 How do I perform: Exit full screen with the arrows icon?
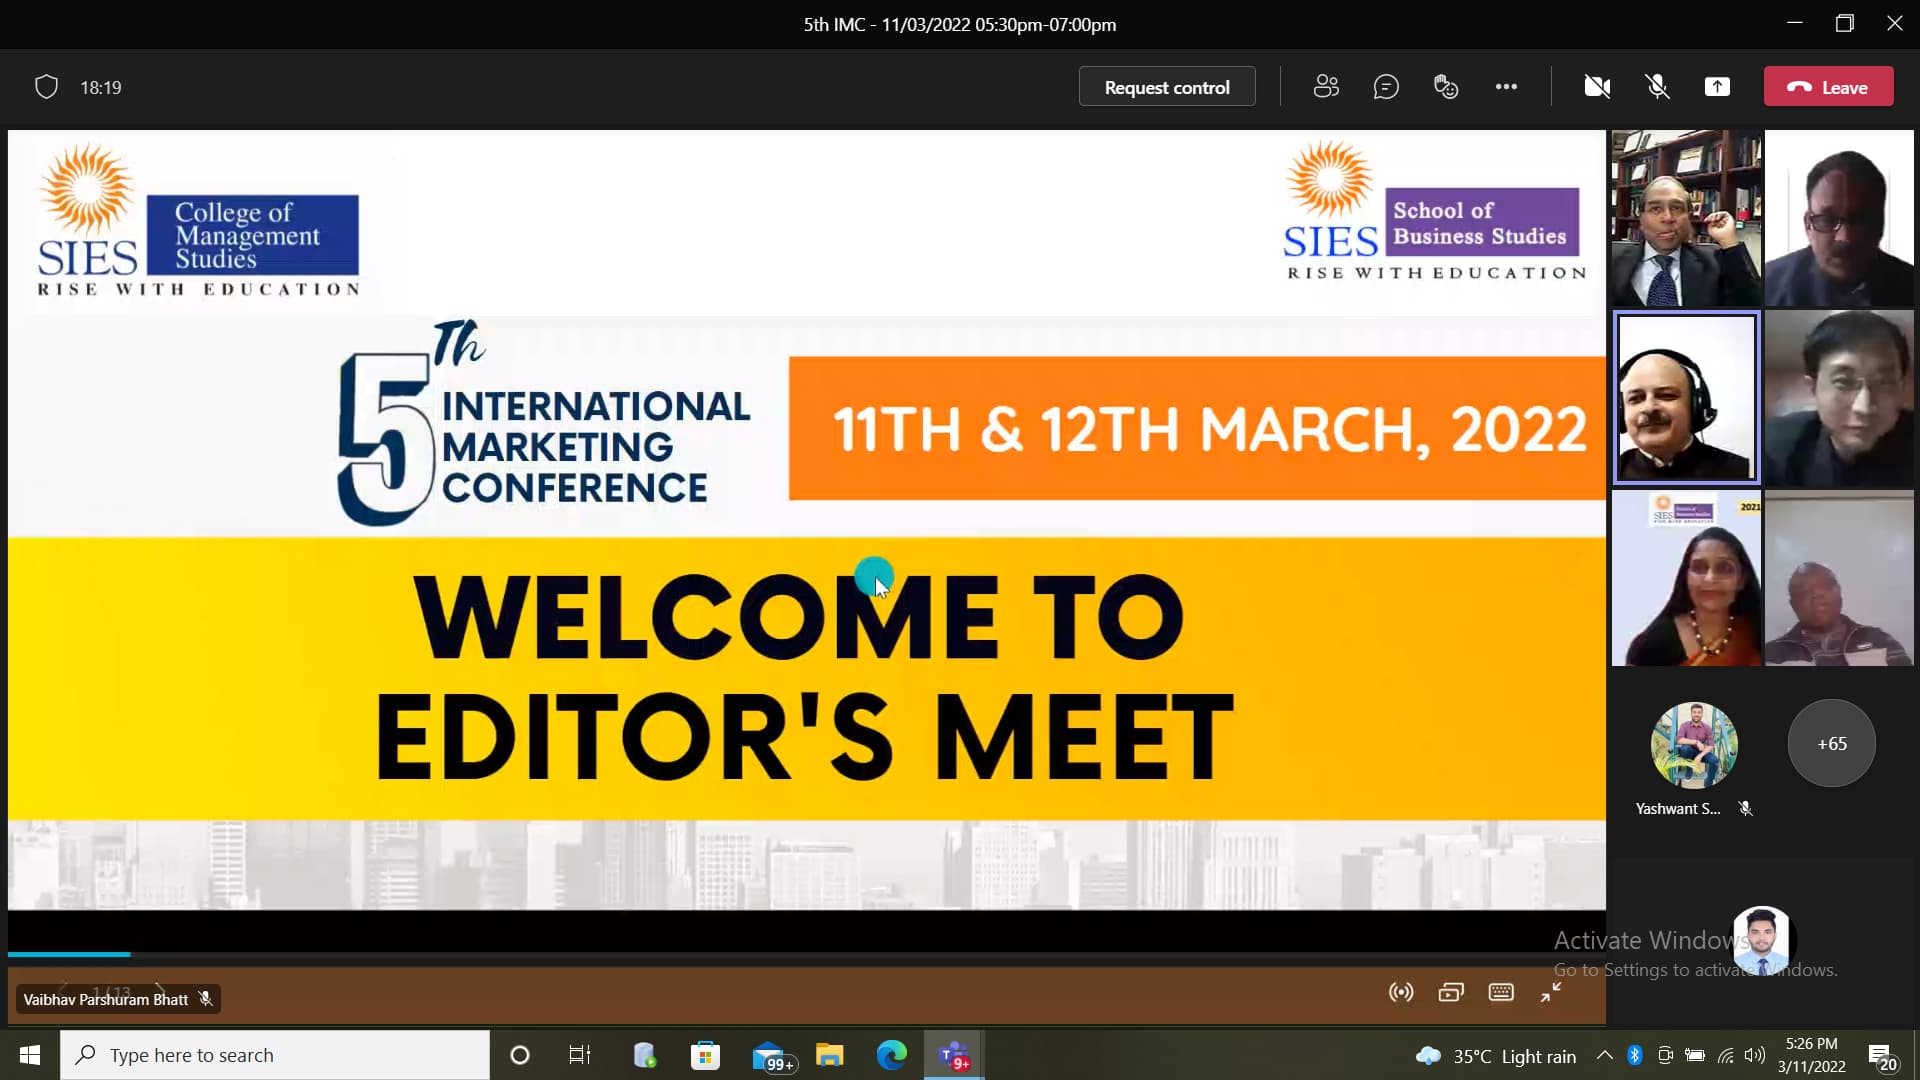tap(1551, 992)
